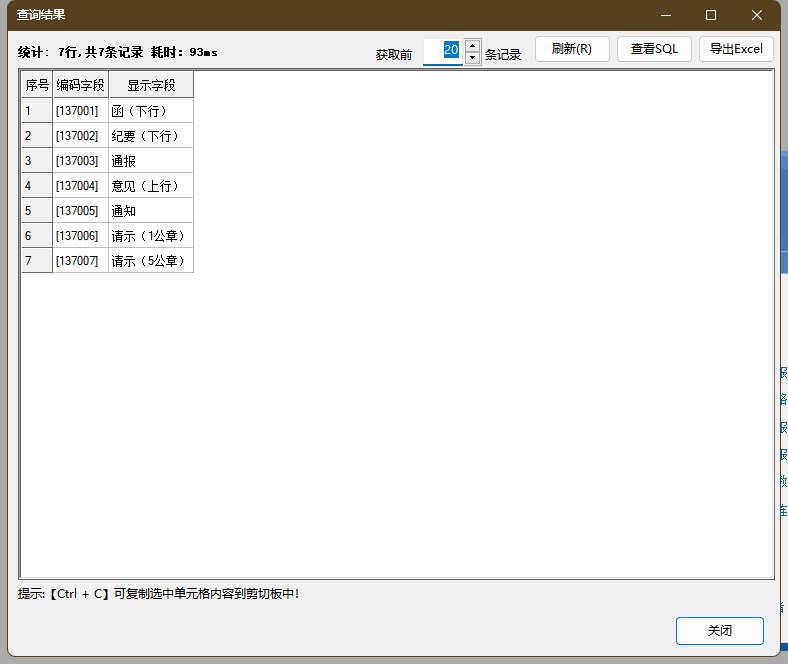Maximize the 查询结果 window
This screenshot has width=788, height=664.
pyautogui.click(x=711, y=15)
